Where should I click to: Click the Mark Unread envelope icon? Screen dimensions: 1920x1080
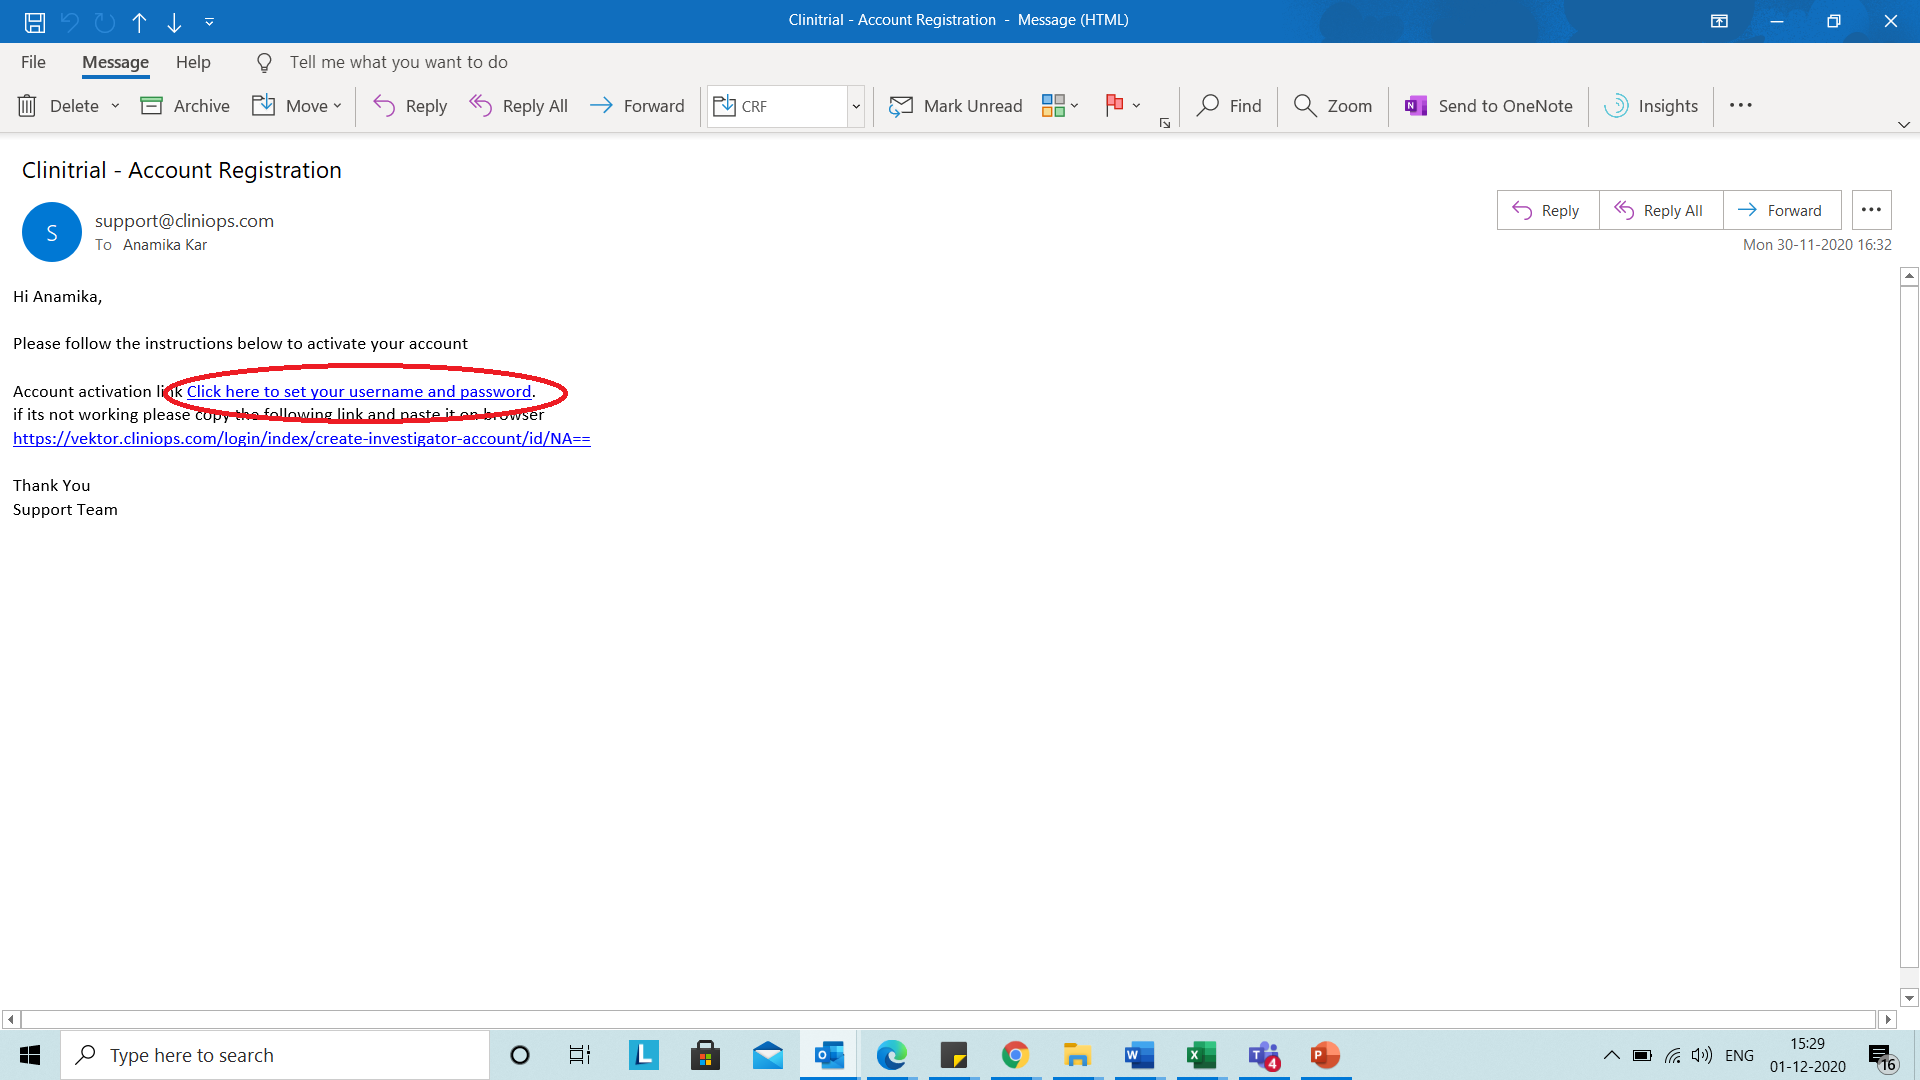(x=901, y=106)
